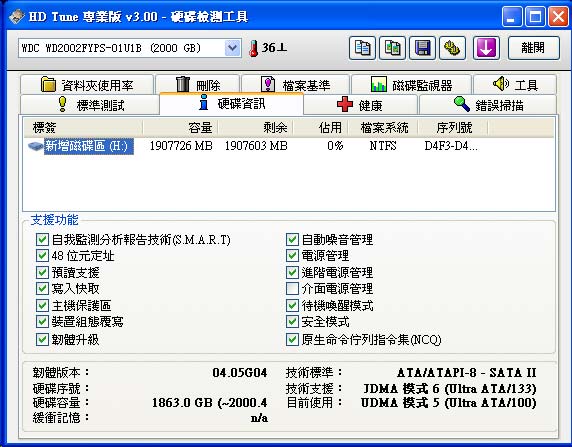Maximize the HD Tune window
The width and height of the screenshot is (572, 447).
535,16
